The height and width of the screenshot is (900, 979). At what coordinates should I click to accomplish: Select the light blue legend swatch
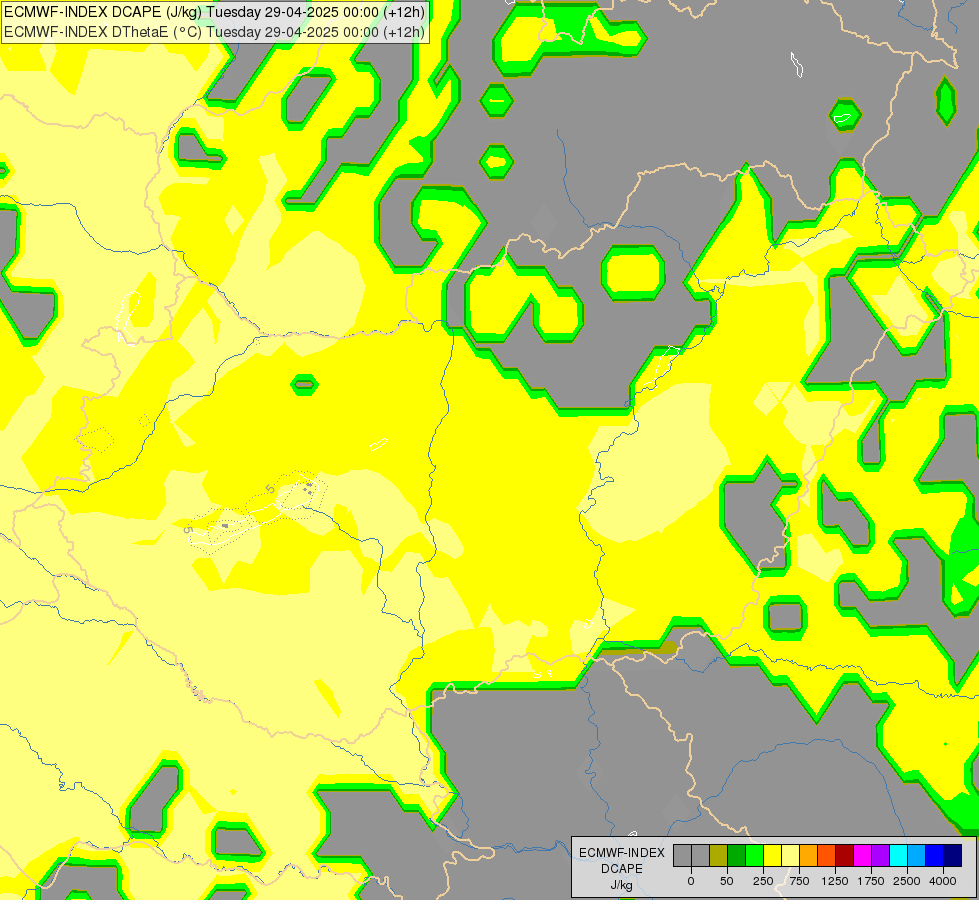tap(917, 856)
